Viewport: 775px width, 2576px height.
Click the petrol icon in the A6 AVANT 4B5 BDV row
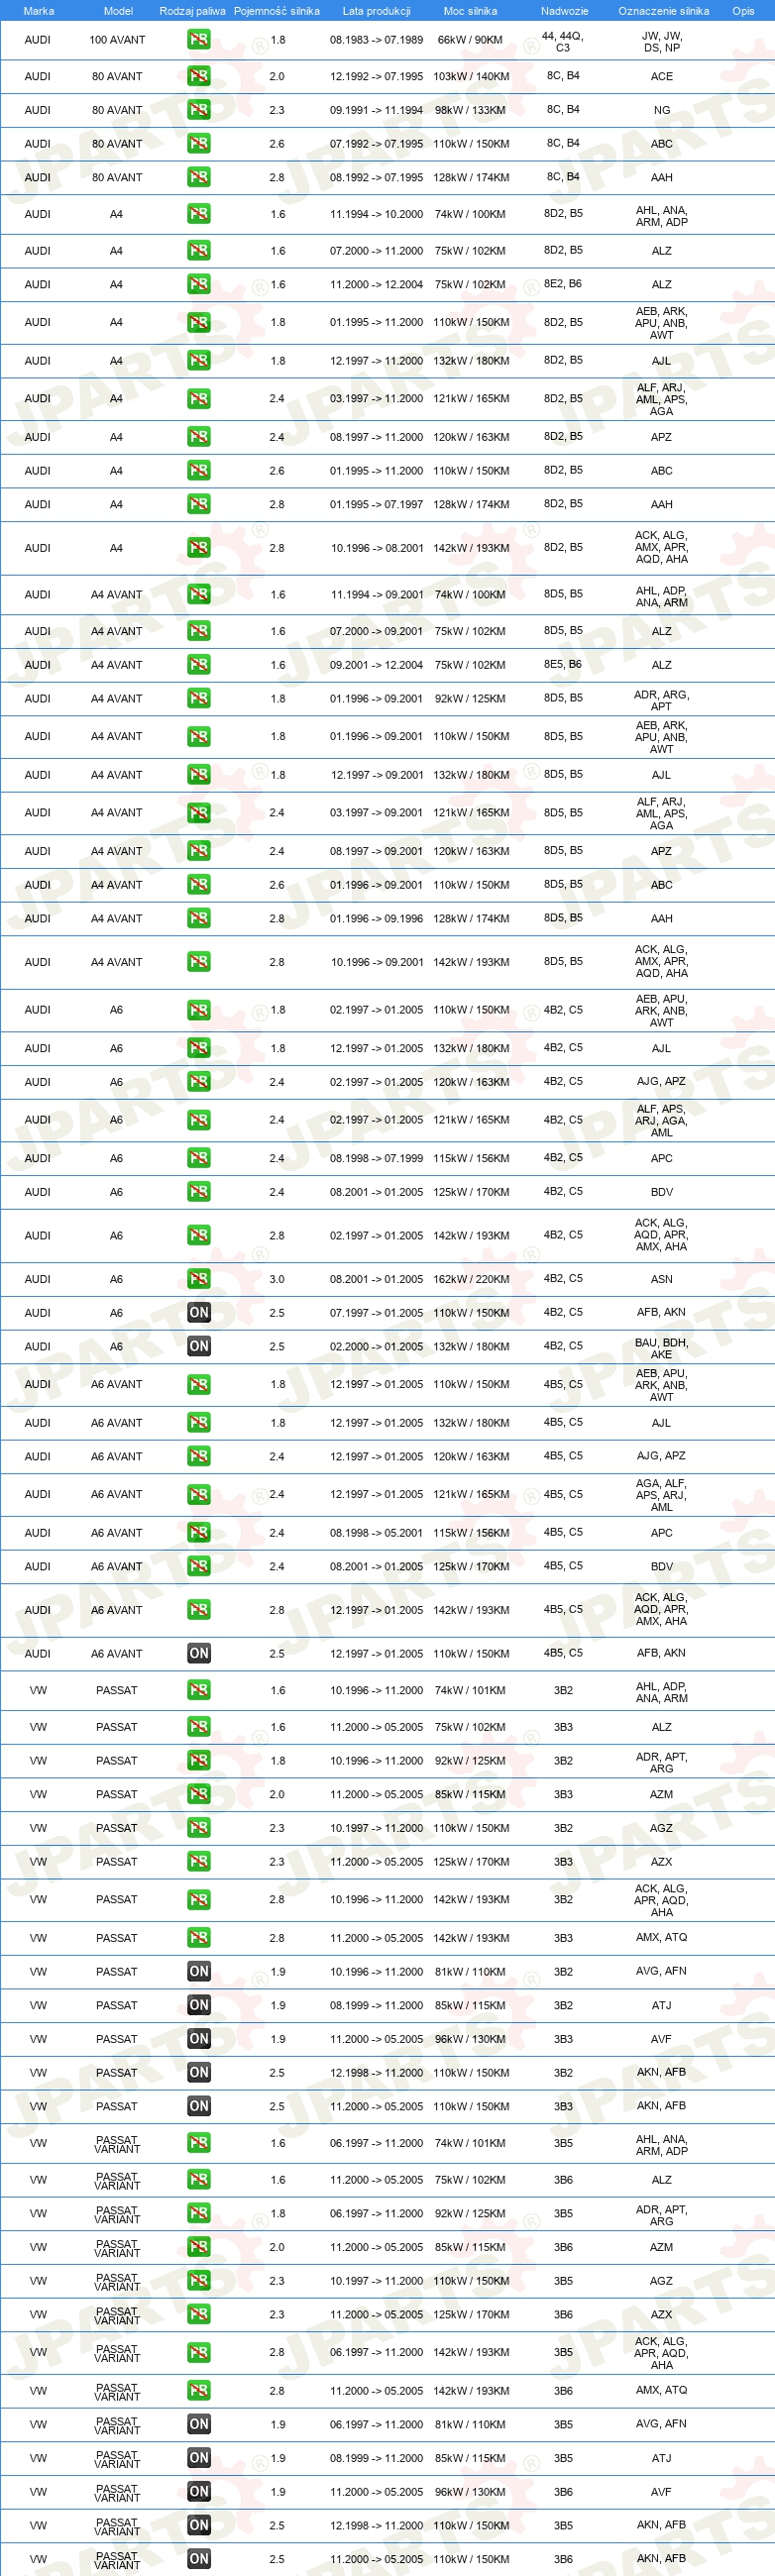click(x=199, y=1567)
